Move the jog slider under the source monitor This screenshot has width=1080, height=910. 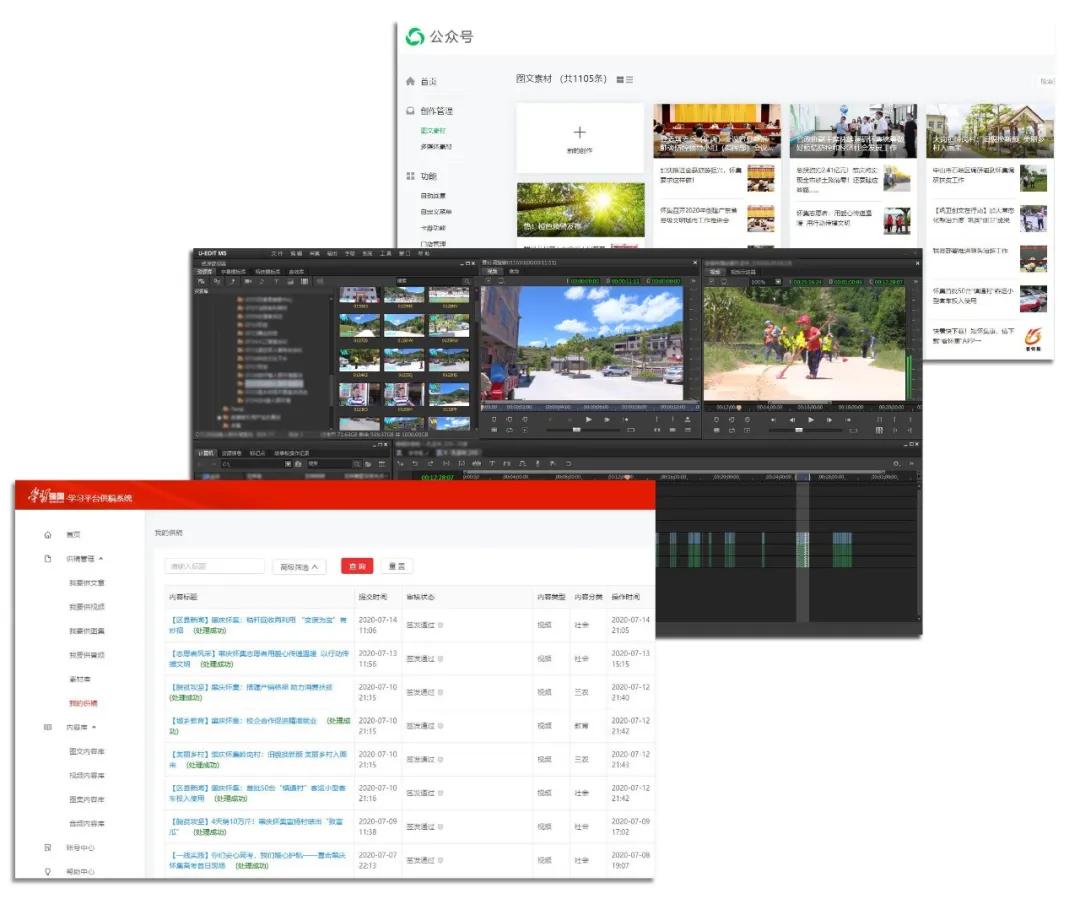click(577, 430)
